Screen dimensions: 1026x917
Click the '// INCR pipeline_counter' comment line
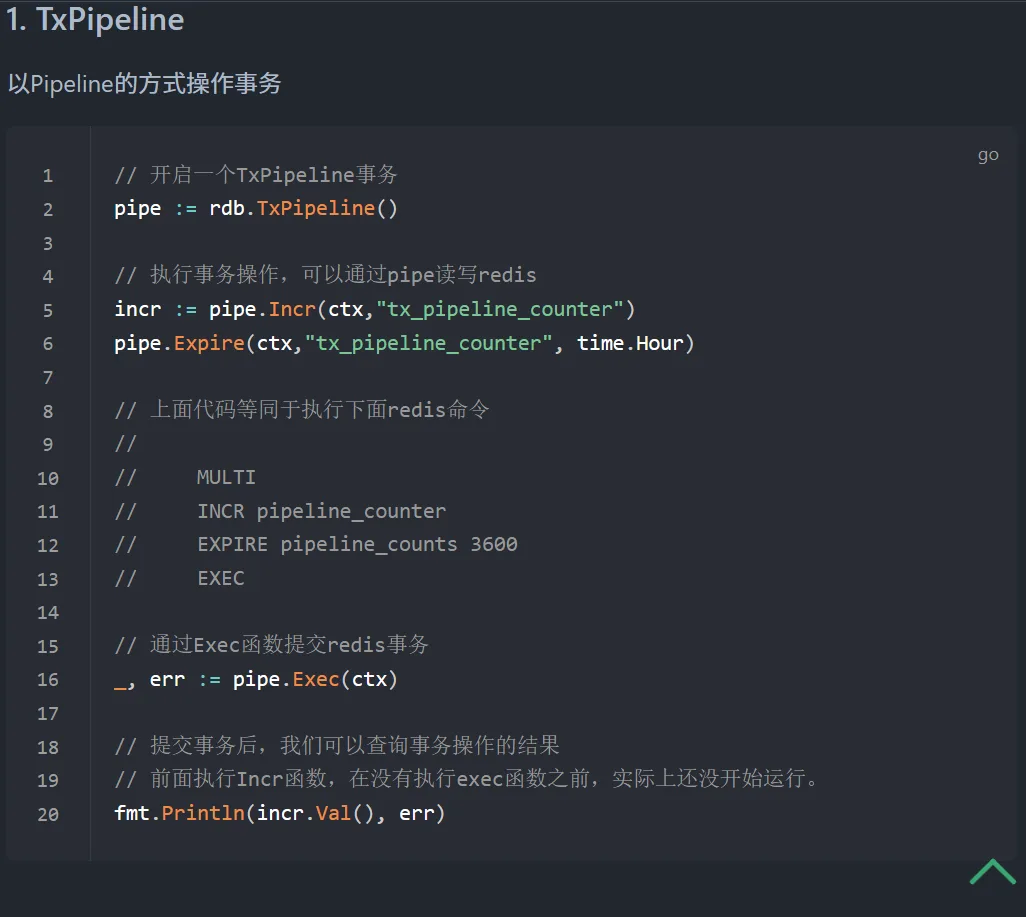click(280, 511)
